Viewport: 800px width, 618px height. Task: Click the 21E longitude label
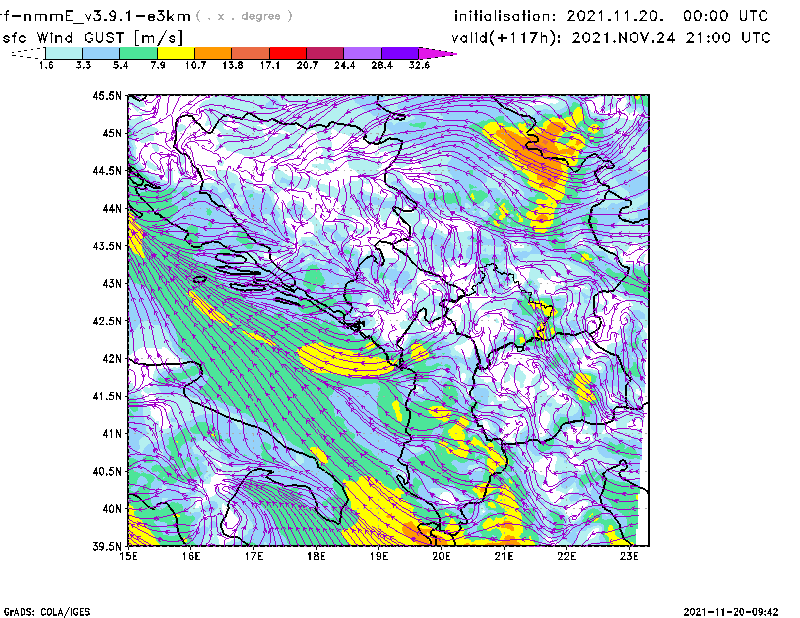pos(504,556)
